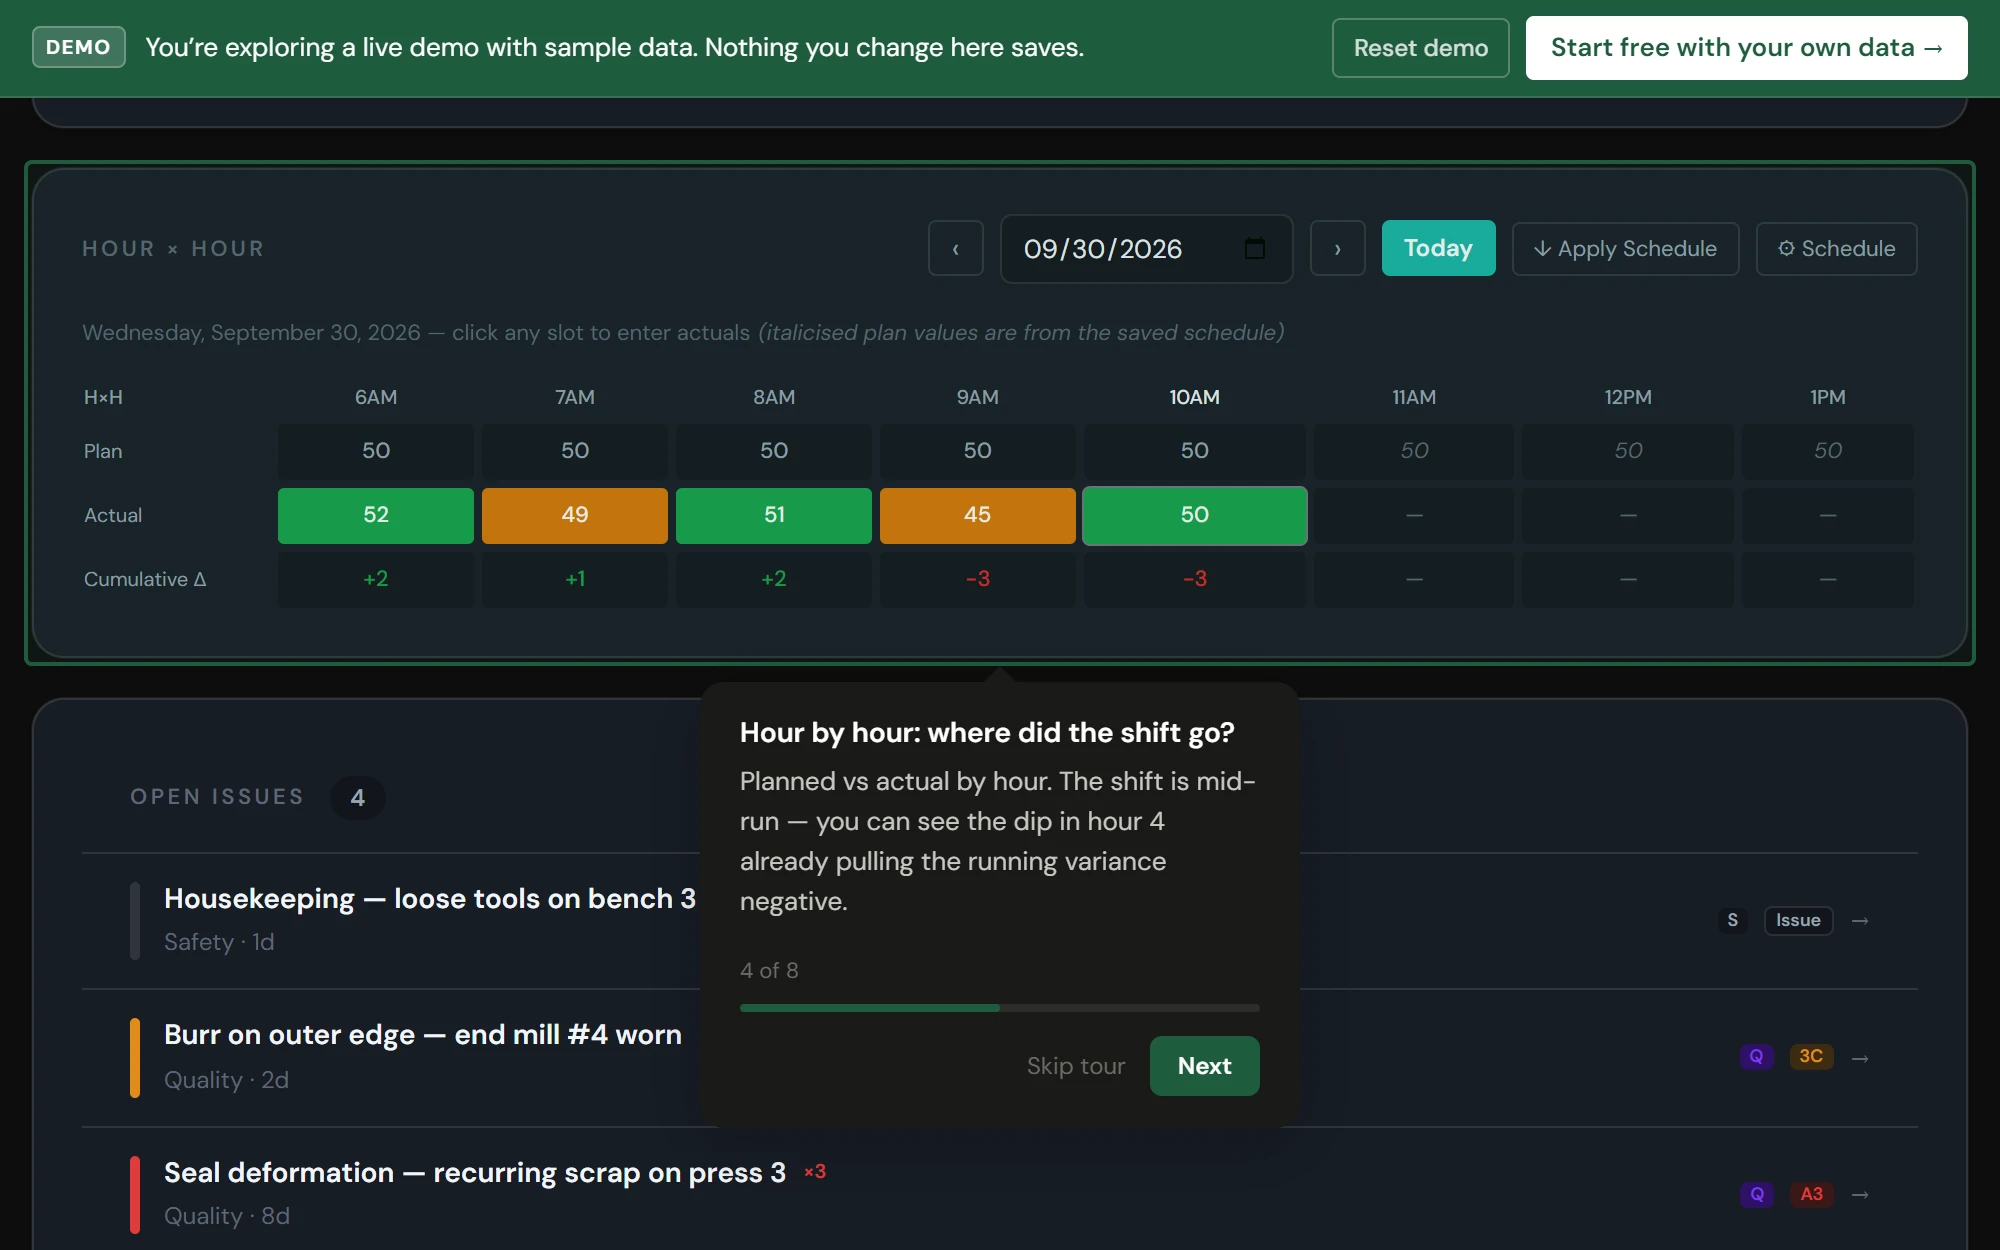
Task: Click the 6AM plan value 50
Action: [376, 451]
